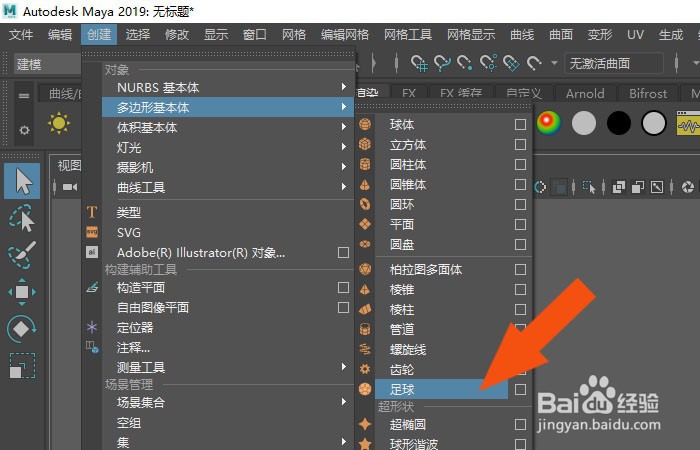Expand the 场景集合 submenu
Image resolution: width=700 pixels, height=450 pixels.
click(228, 402)
